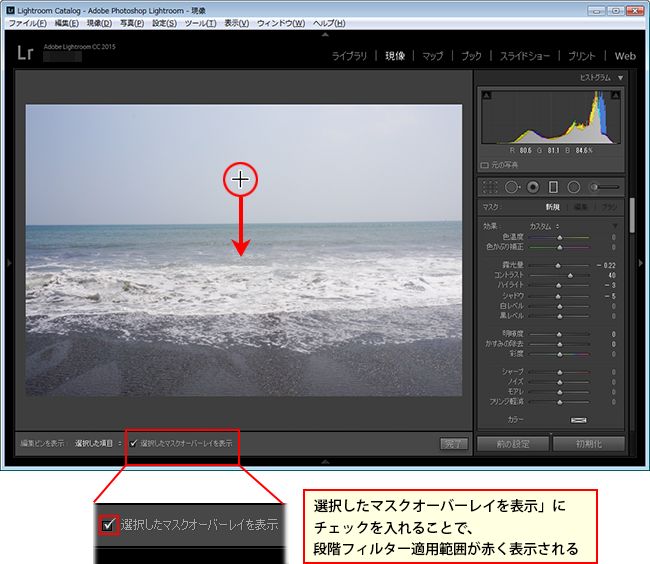Select 新規 mask mode

click(552, 207)
